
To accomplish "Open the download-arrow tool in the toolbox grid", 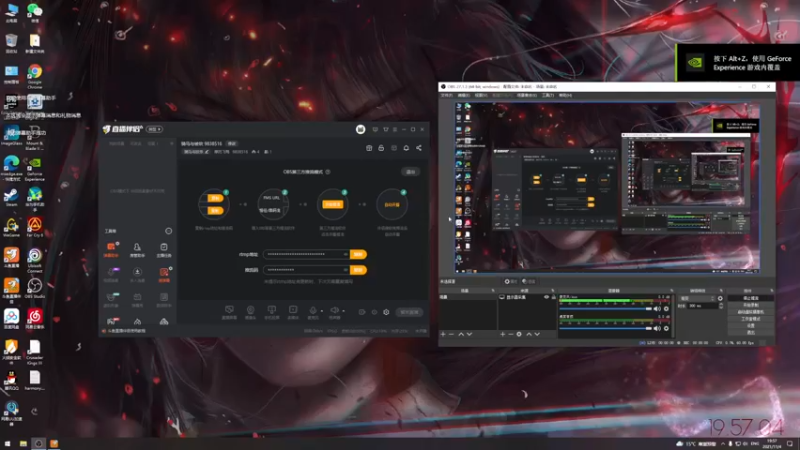I will click(x=137, y=274).
